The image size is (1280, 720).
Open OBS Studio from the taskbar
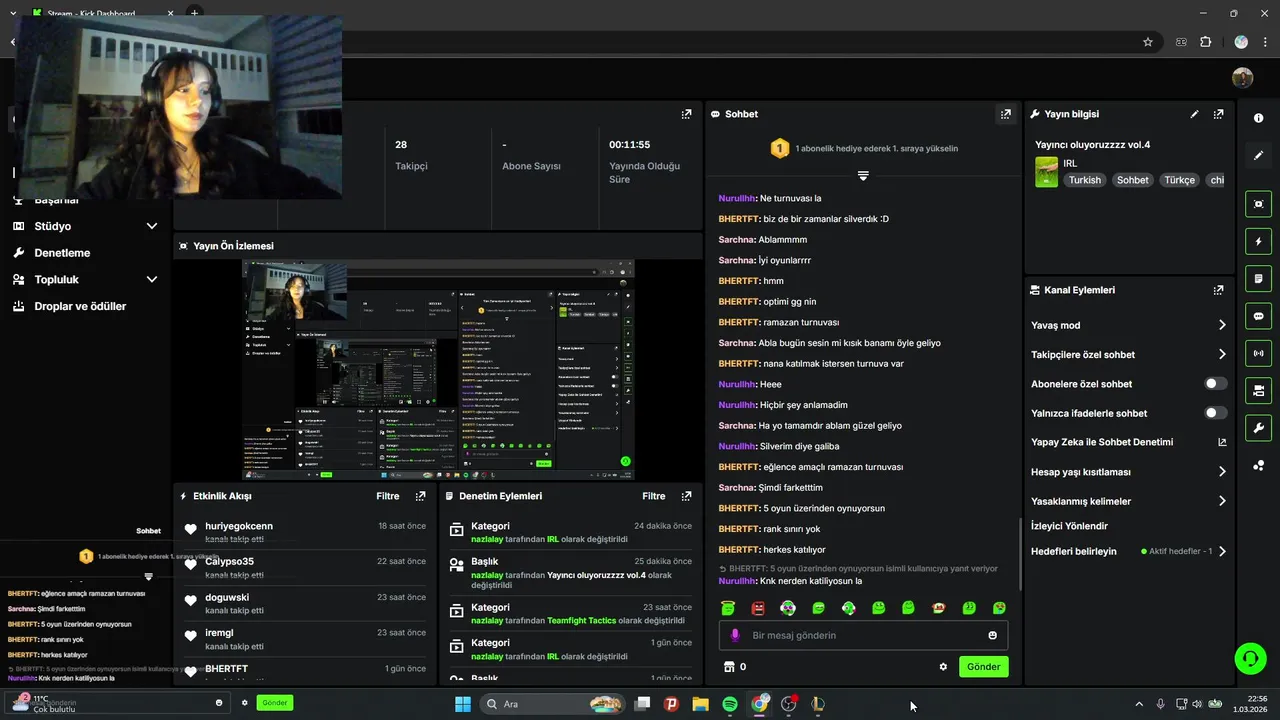[x=789, y=704]
